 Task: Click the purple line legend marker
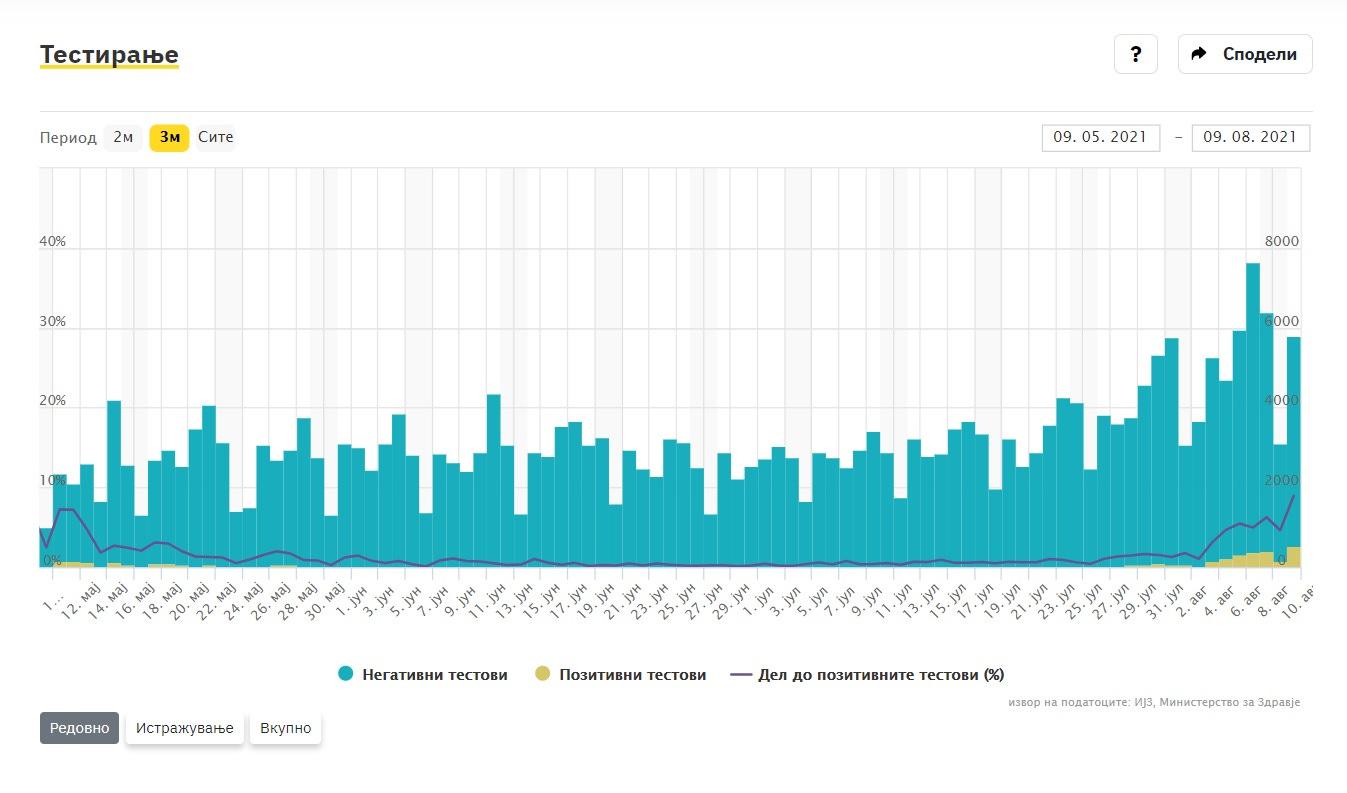[741, 675]
